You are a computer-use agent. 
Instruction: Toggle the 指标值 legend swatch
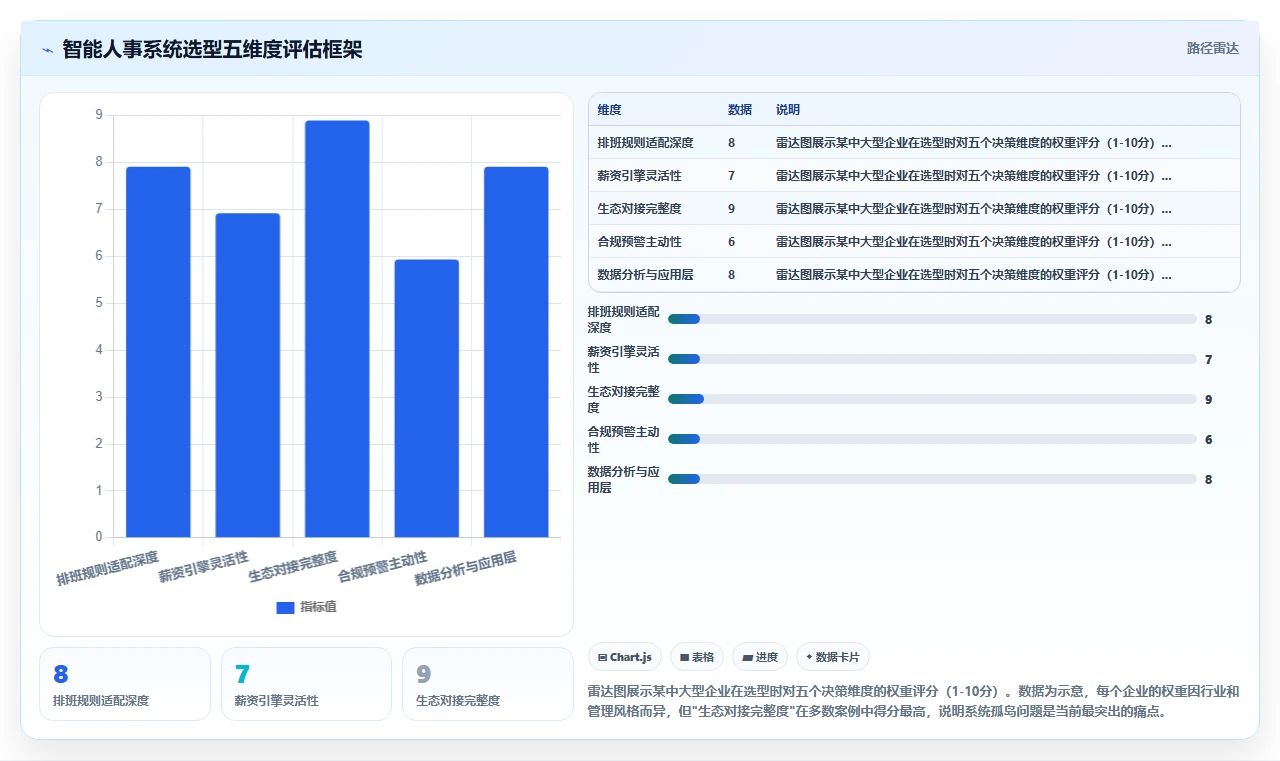285,607
